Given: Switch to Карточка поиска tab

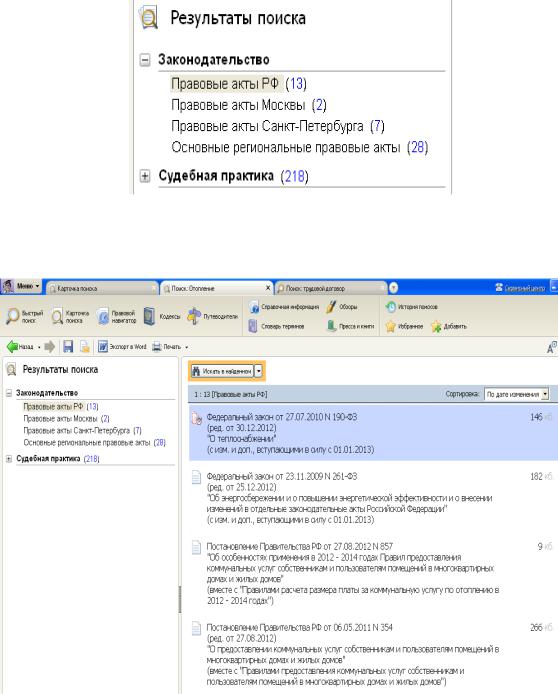Looking at the screenshot, I should (x=102, y=288).
